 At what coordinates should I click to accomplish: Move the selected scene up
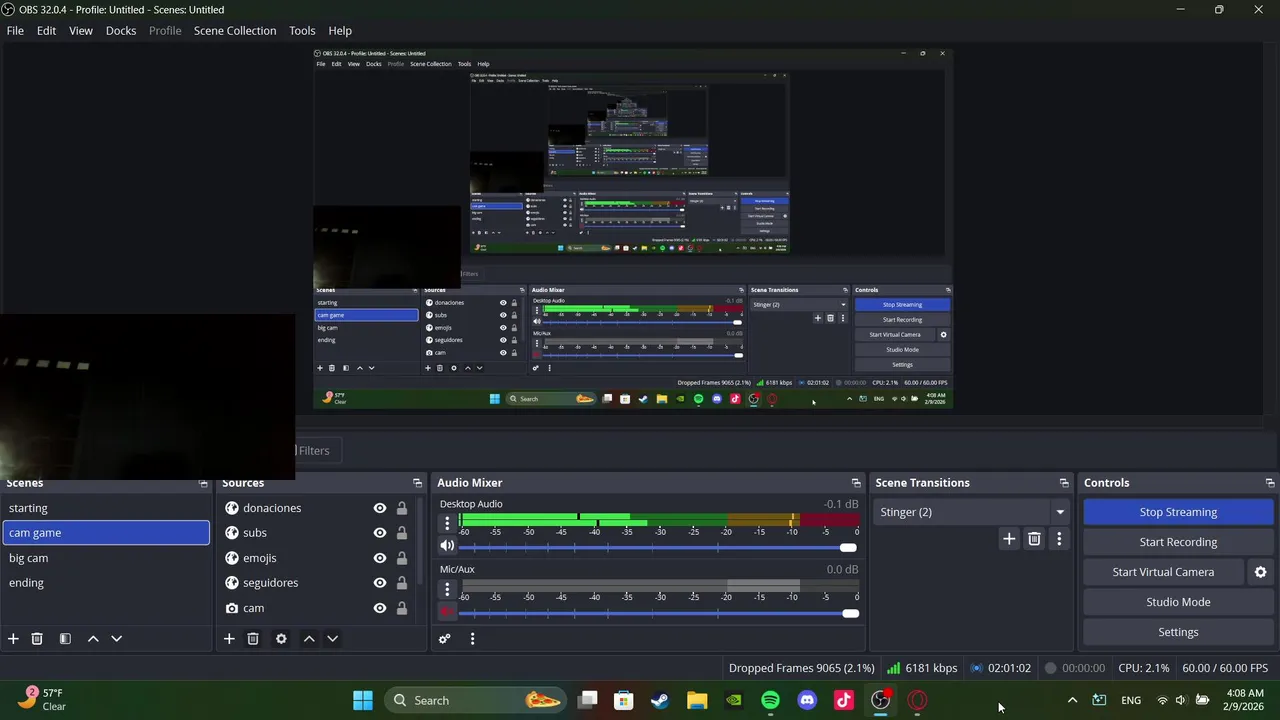93,639
